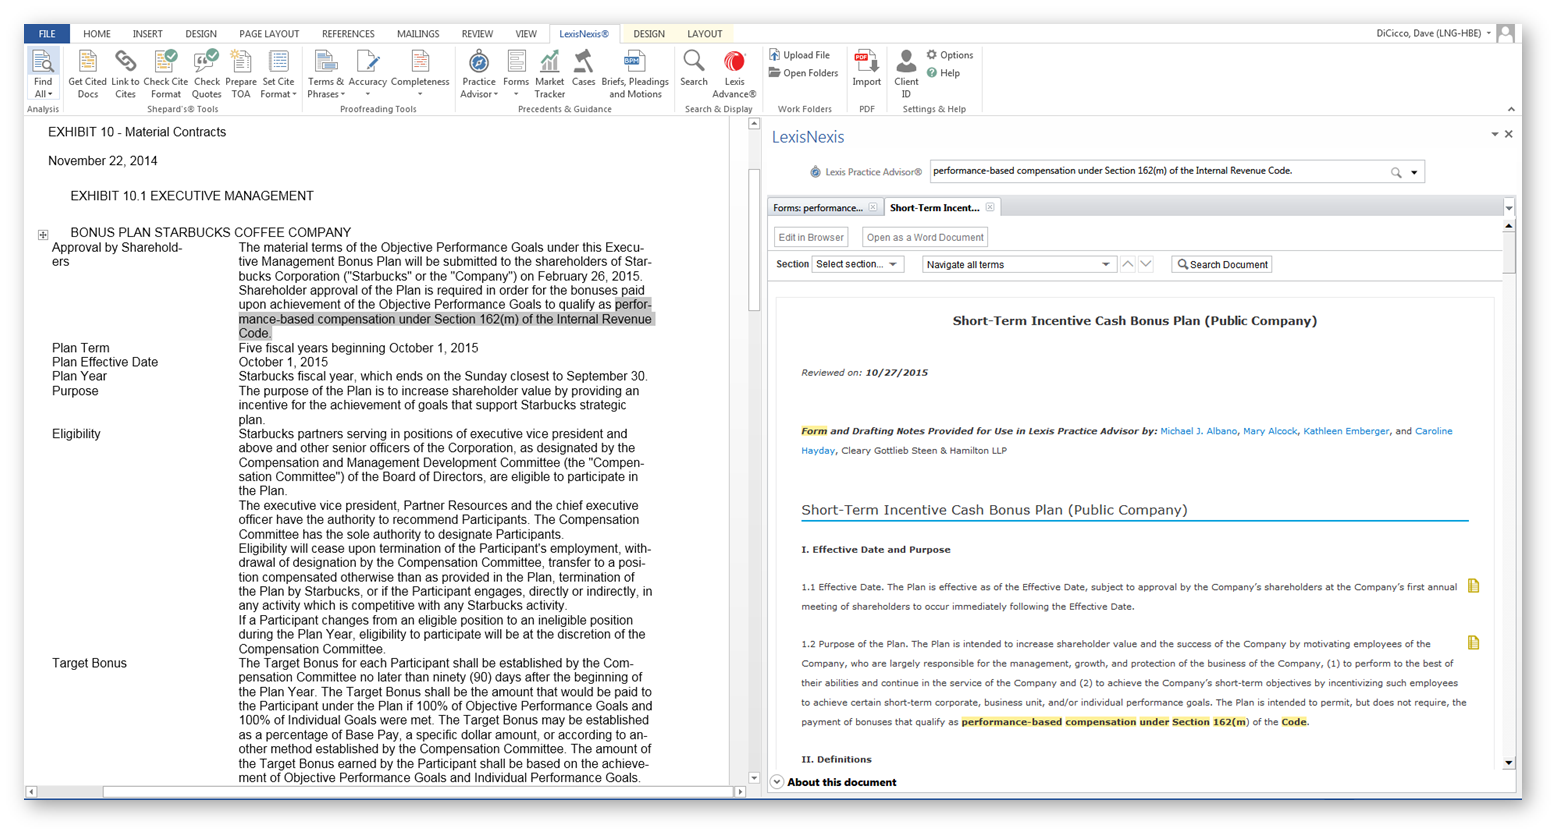Click Prepare TOA icon
The image size is (1558, 836).
click(x=241, y=73)
